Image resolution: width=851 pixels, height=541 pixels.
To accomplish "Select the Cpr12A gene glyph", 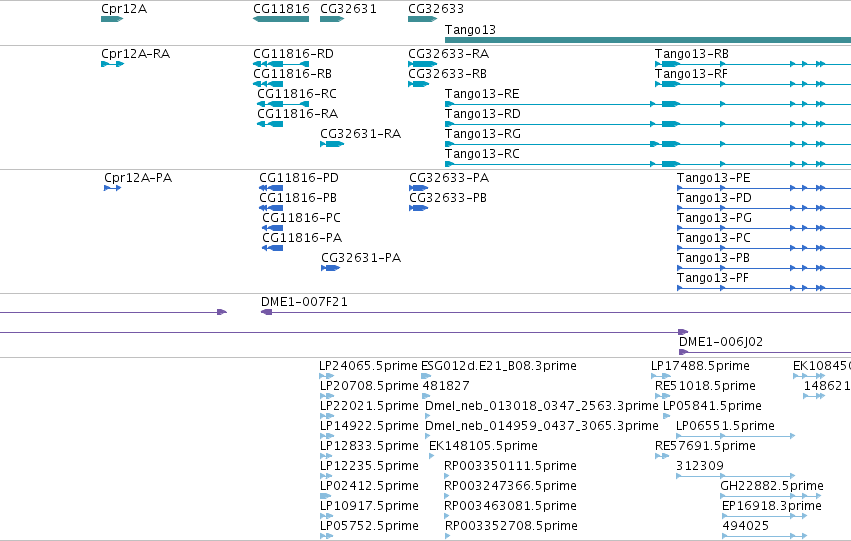I will pyautogui.click(x=112, y=19).
